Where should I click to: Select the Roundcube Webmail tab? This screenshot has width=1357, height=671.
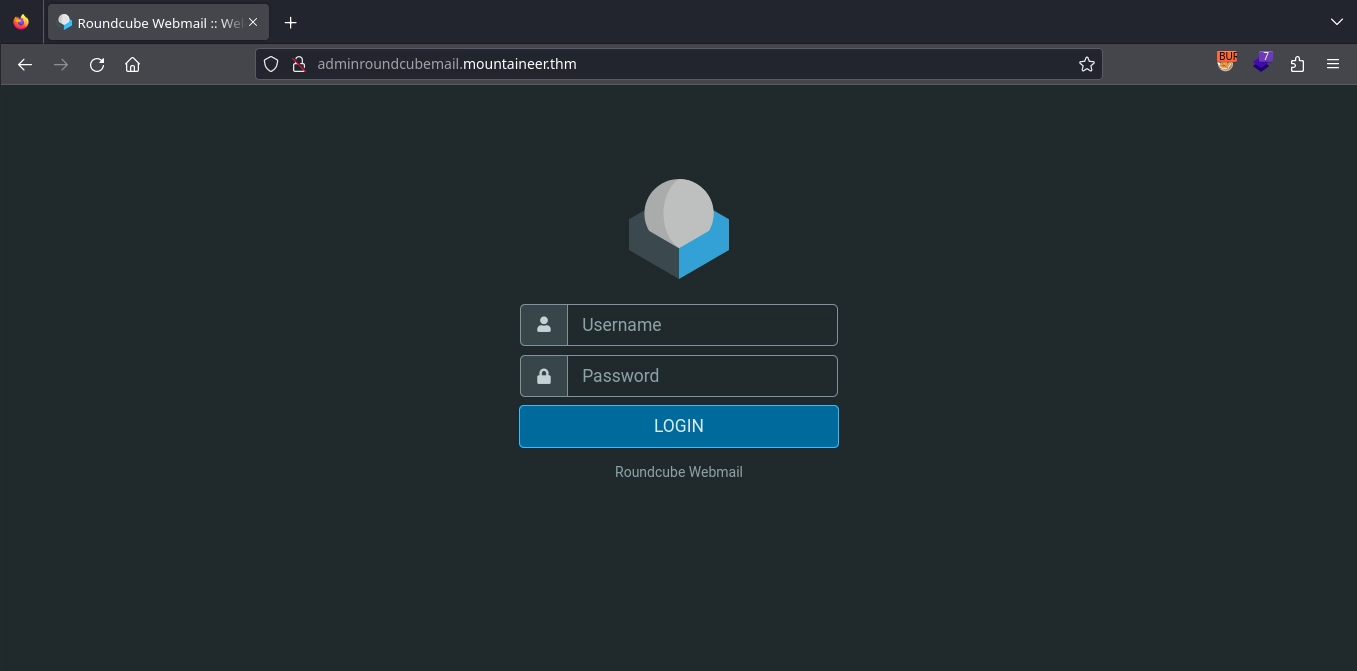[x=150, y=22]
